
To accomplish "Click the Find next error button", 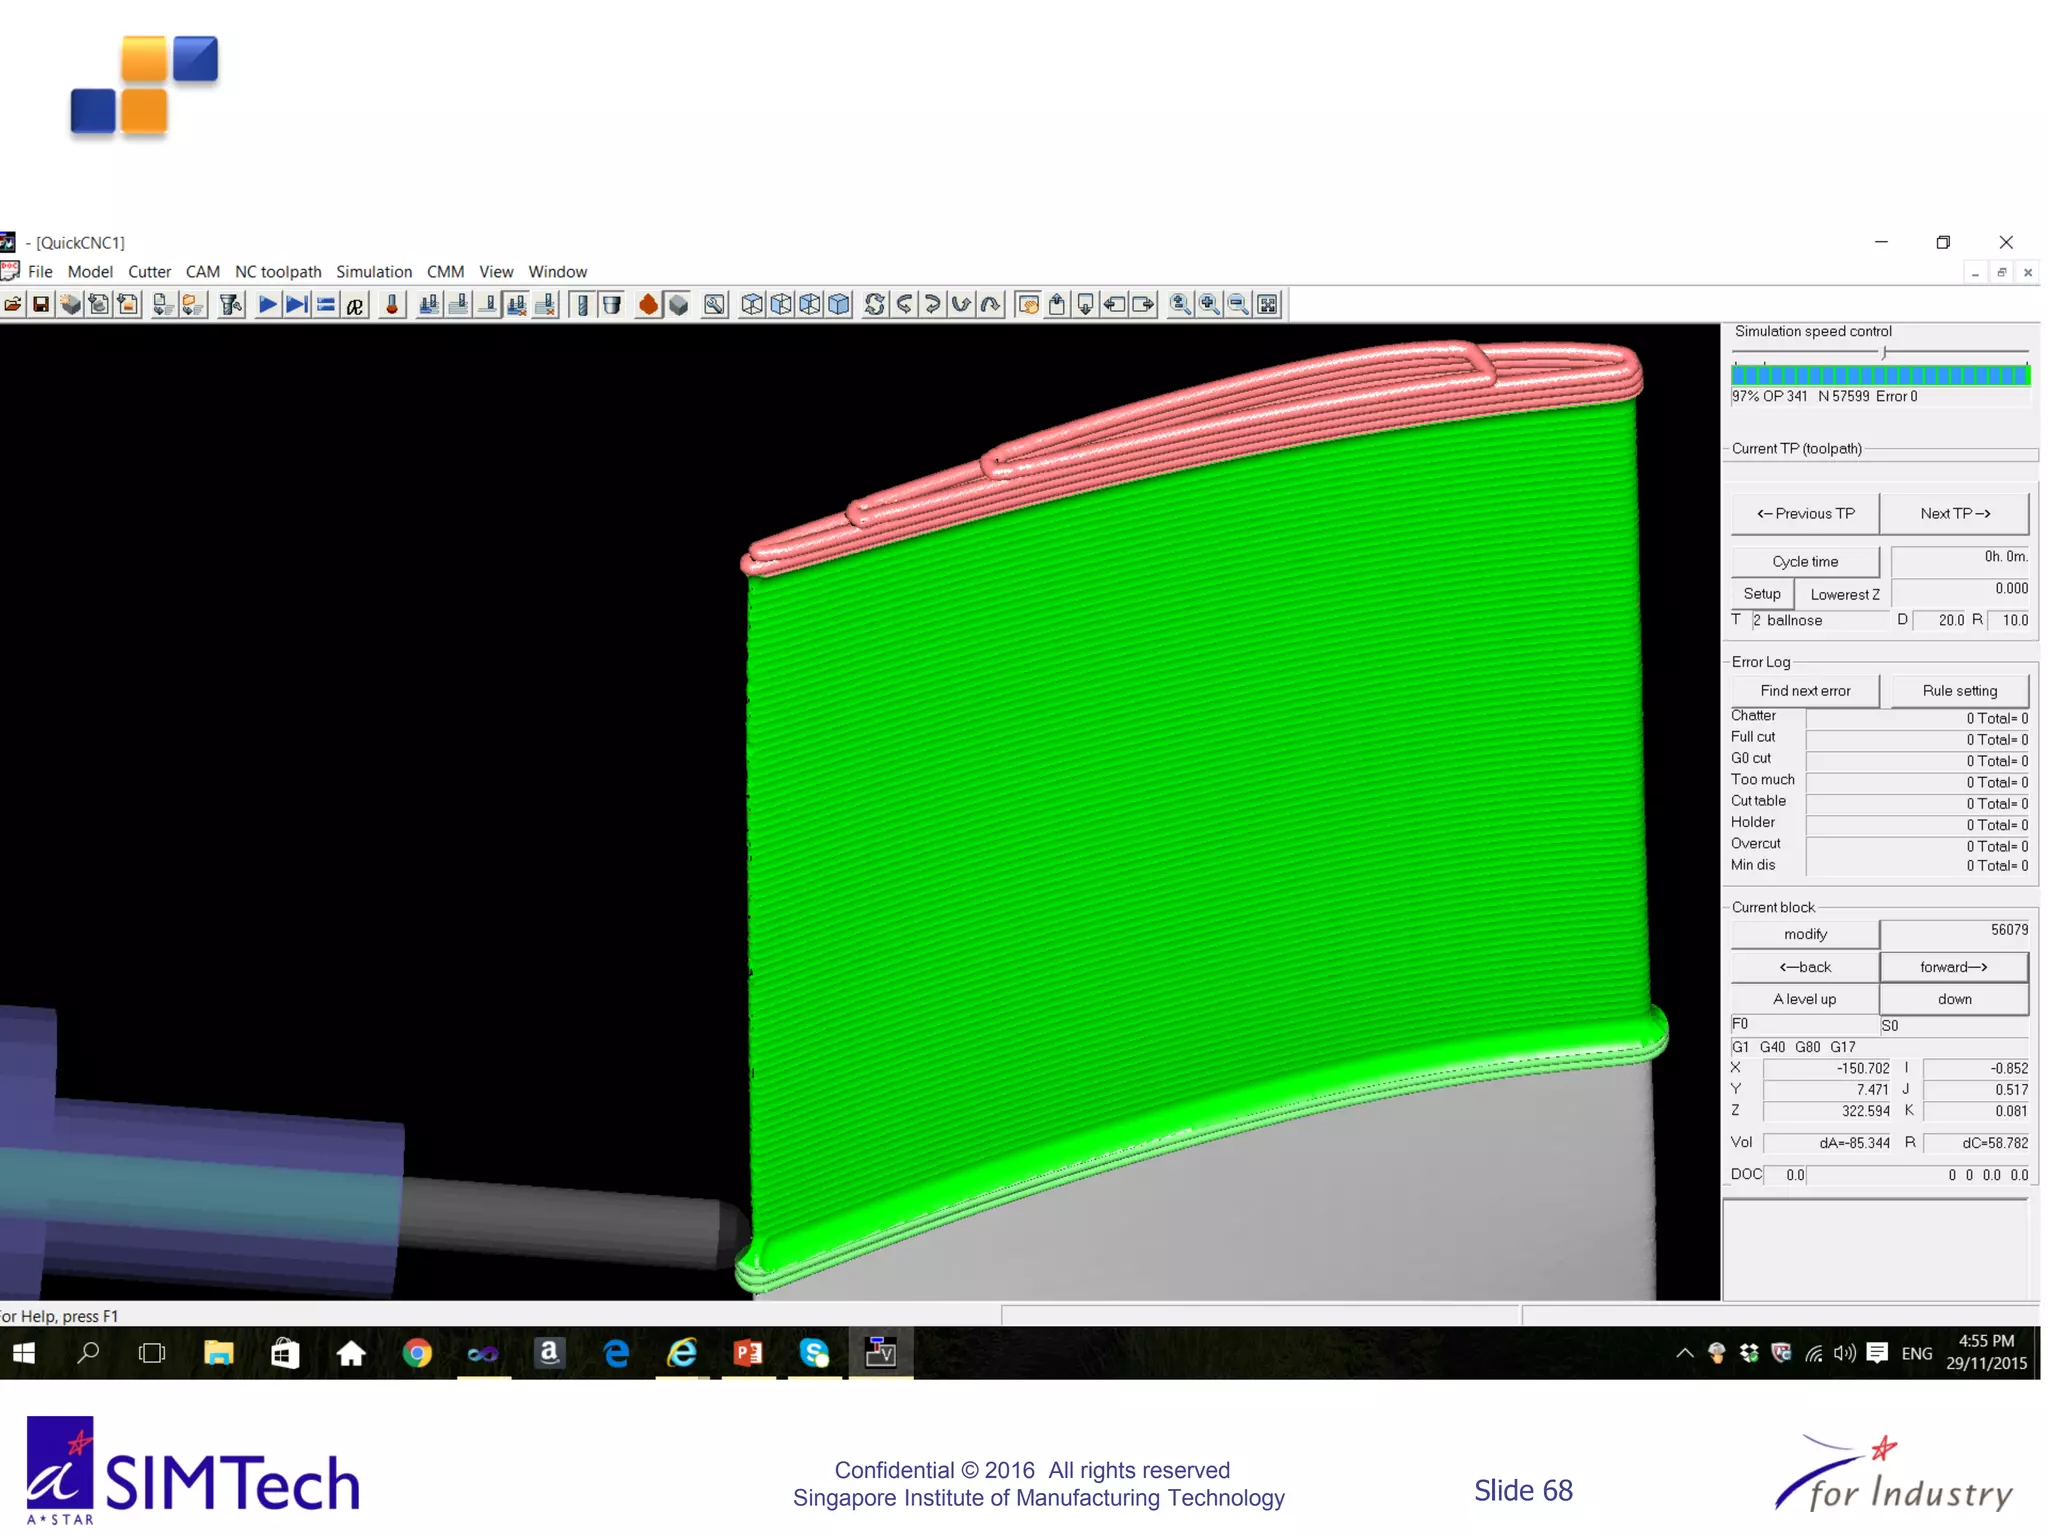I will [x=1805, y=690].
